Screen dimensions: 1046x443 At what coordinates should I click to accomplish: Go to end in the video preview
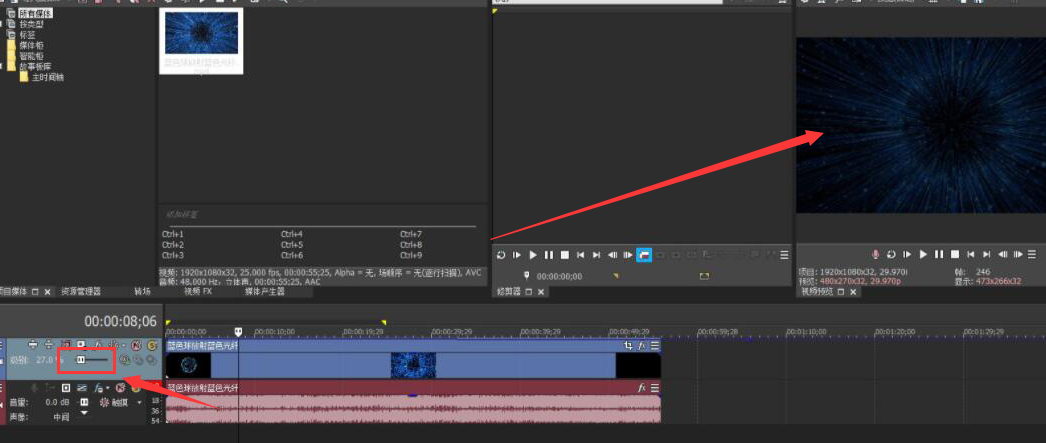pyautogui.click(x=987, y=254)
